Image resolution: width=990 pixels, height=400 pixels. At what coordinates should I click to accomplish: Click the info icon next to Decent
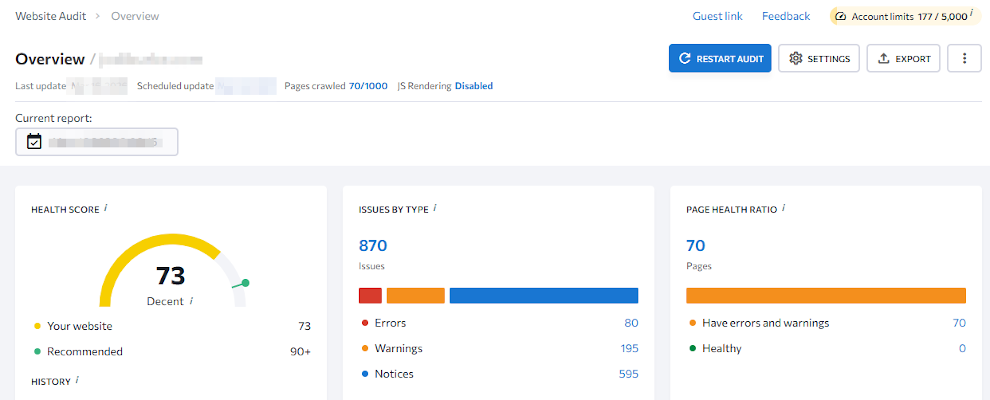pyautogui.click(x=191, y=301)
